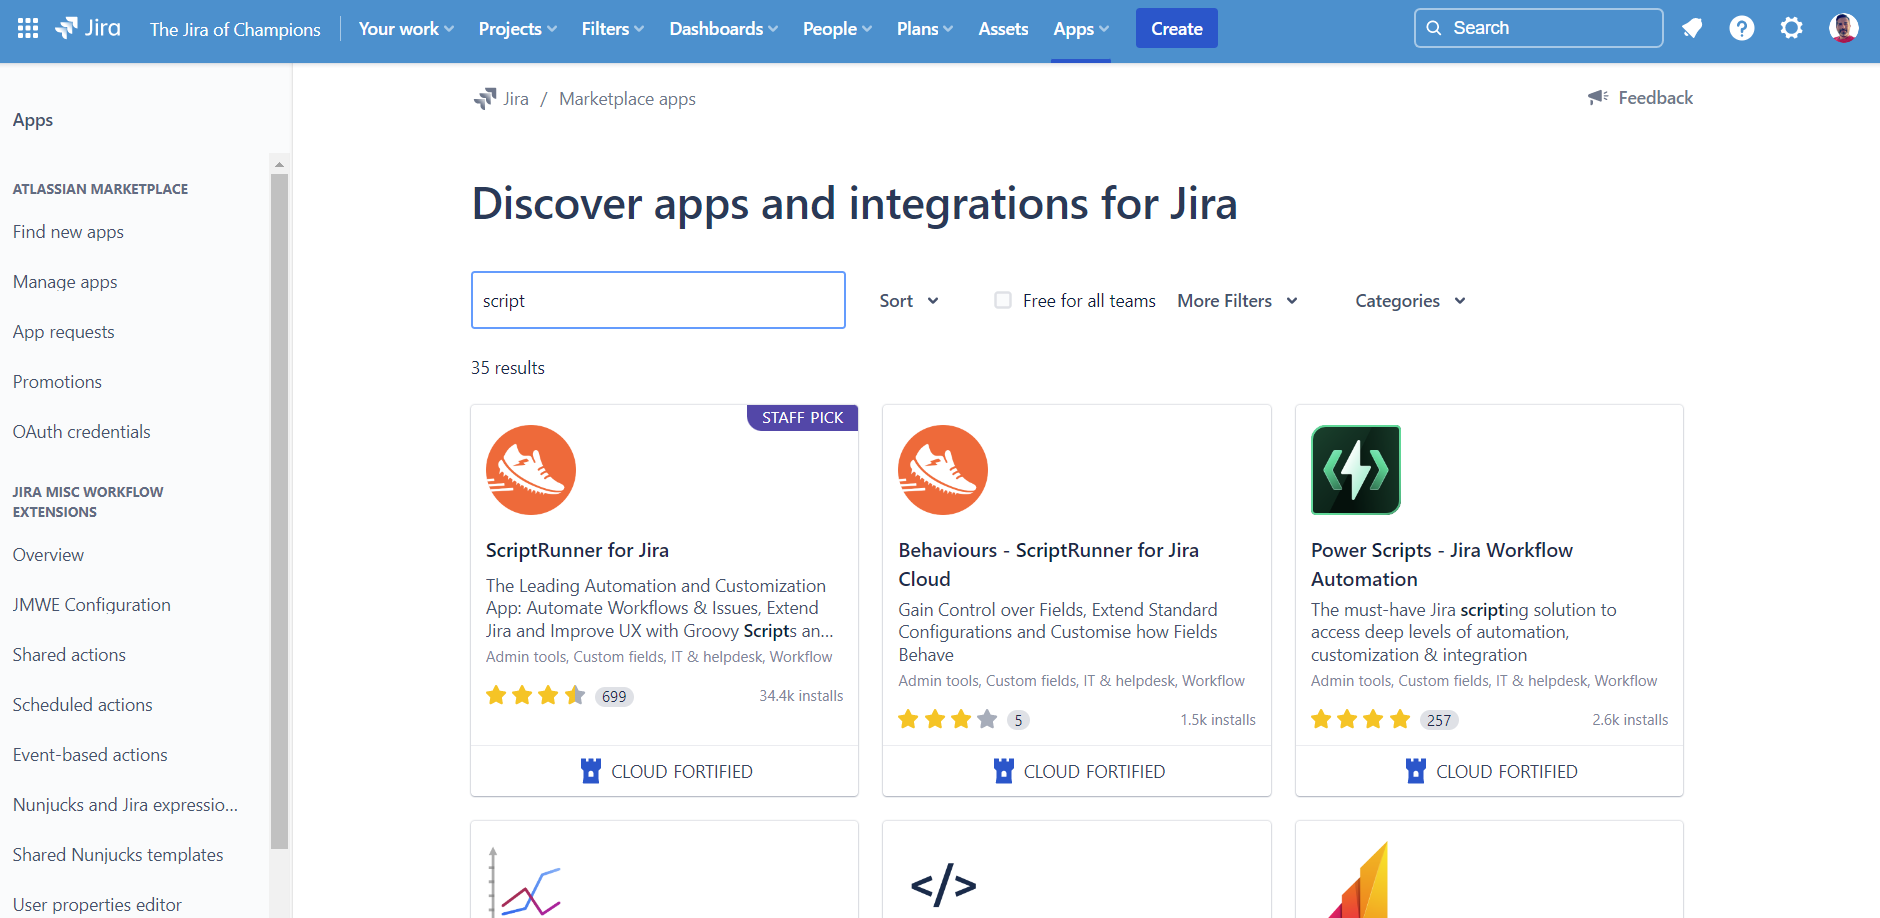
Task: Open the Jira apps grid icon
Action: coord(27,27)
